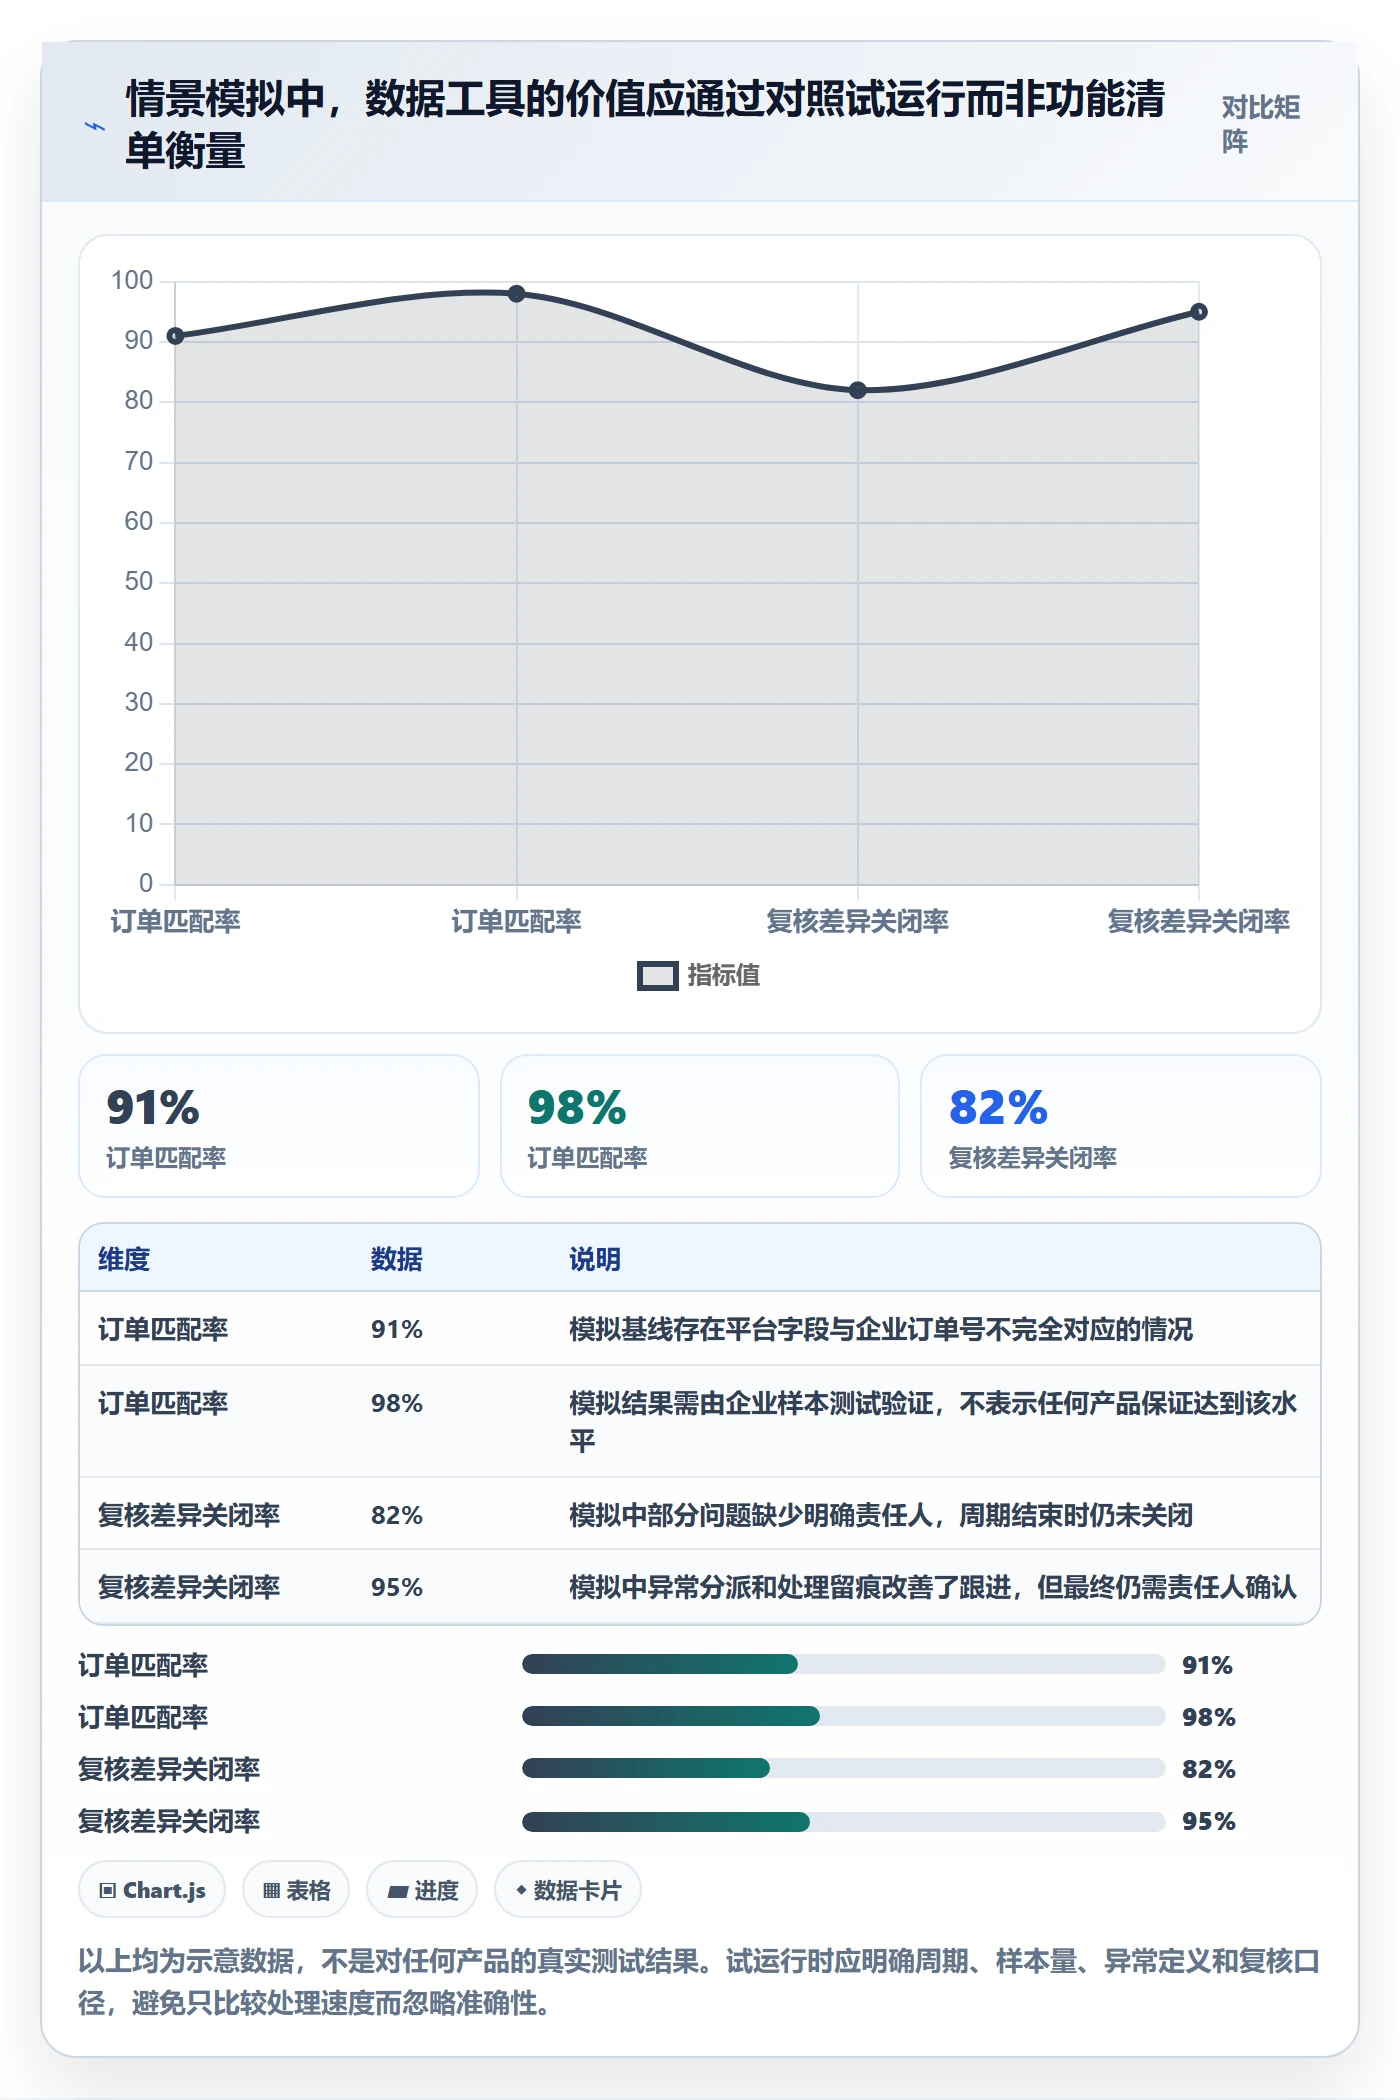Click the 说明 column header
The height and width of the screenshot is (2100, 1400).
[x=595, y=1259]
